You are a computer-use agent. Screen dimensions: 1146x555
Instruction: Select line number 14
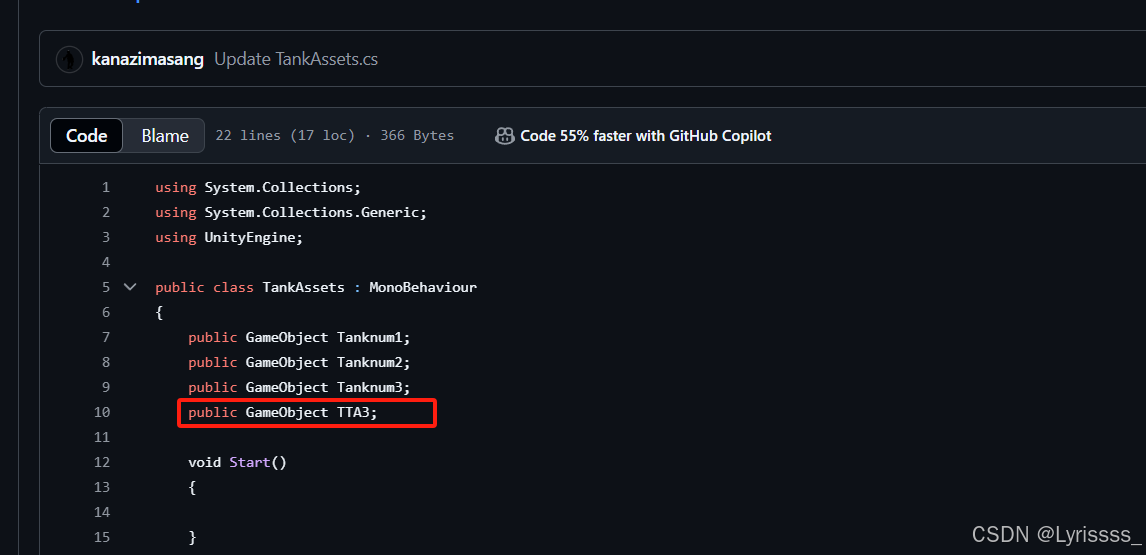102,512
